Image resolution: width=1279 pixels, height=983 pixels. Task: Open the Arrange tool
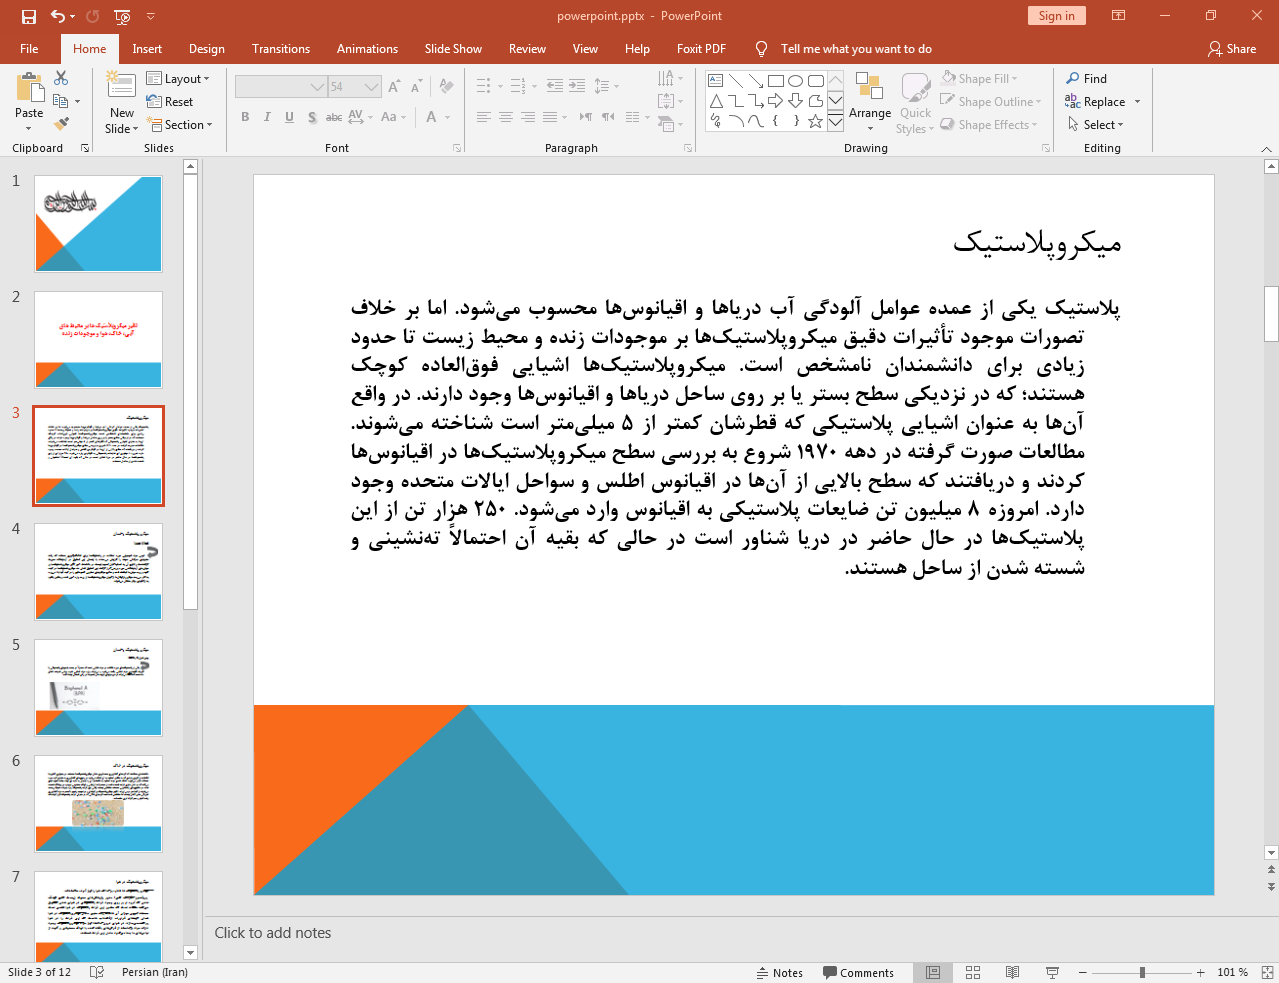[x=869, y=99]
